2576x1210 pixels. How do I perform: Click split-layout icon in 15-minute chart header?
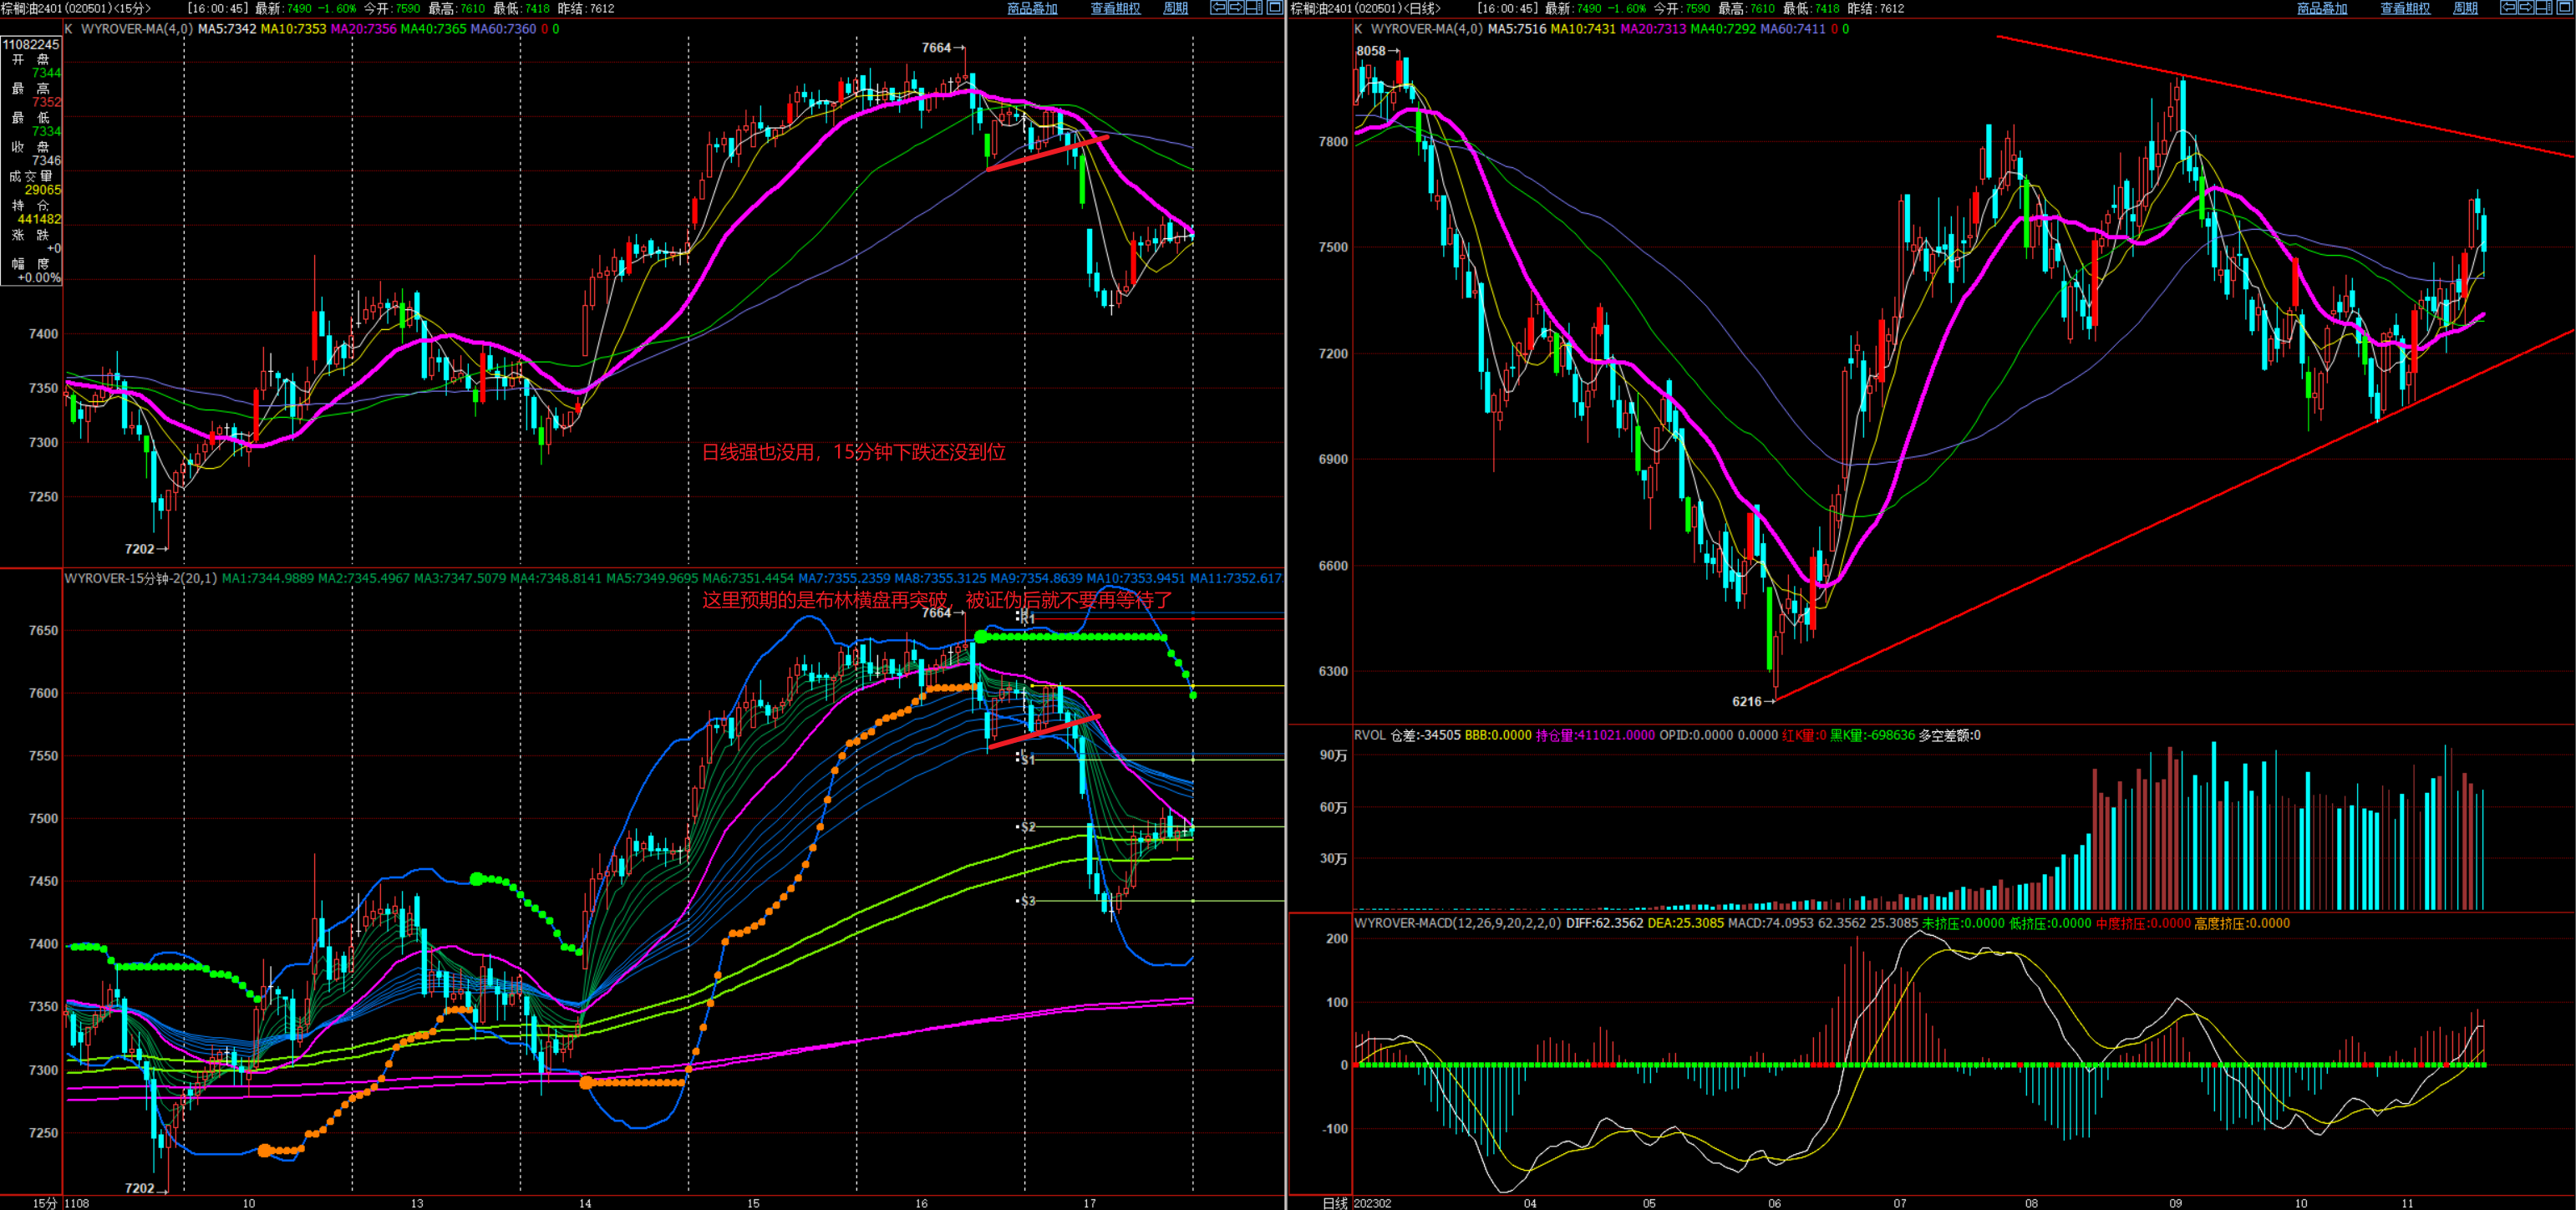pos(1254,8)
